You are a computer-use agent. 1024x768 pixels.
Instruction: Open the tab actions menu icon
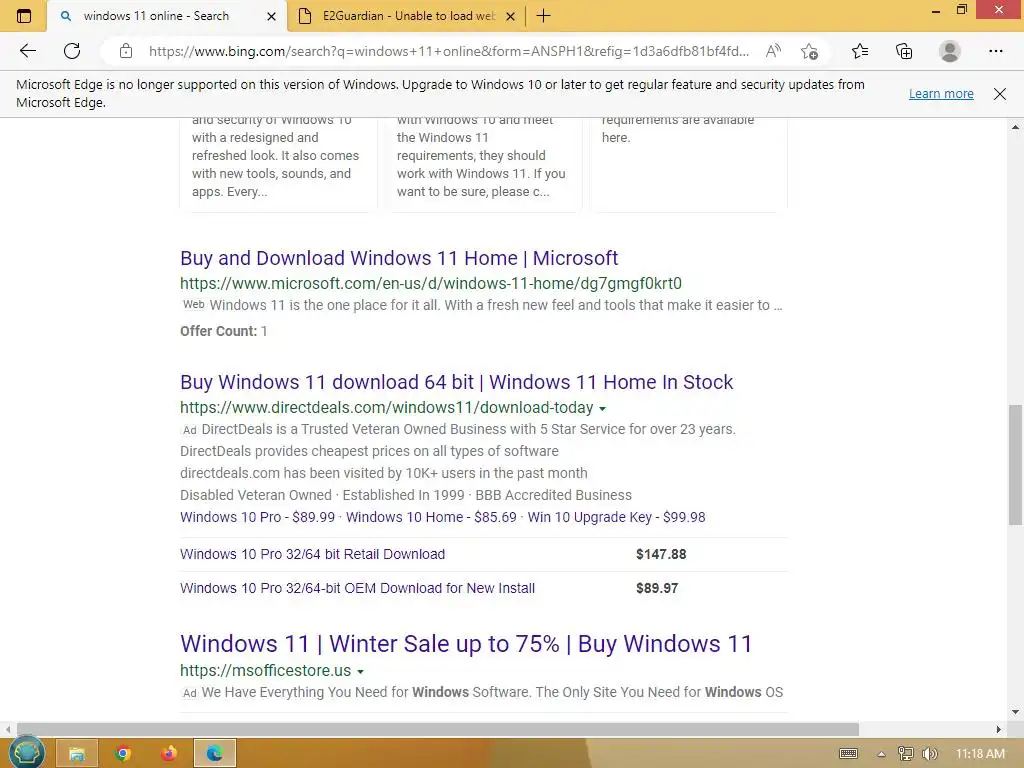[x=24, y=16]
